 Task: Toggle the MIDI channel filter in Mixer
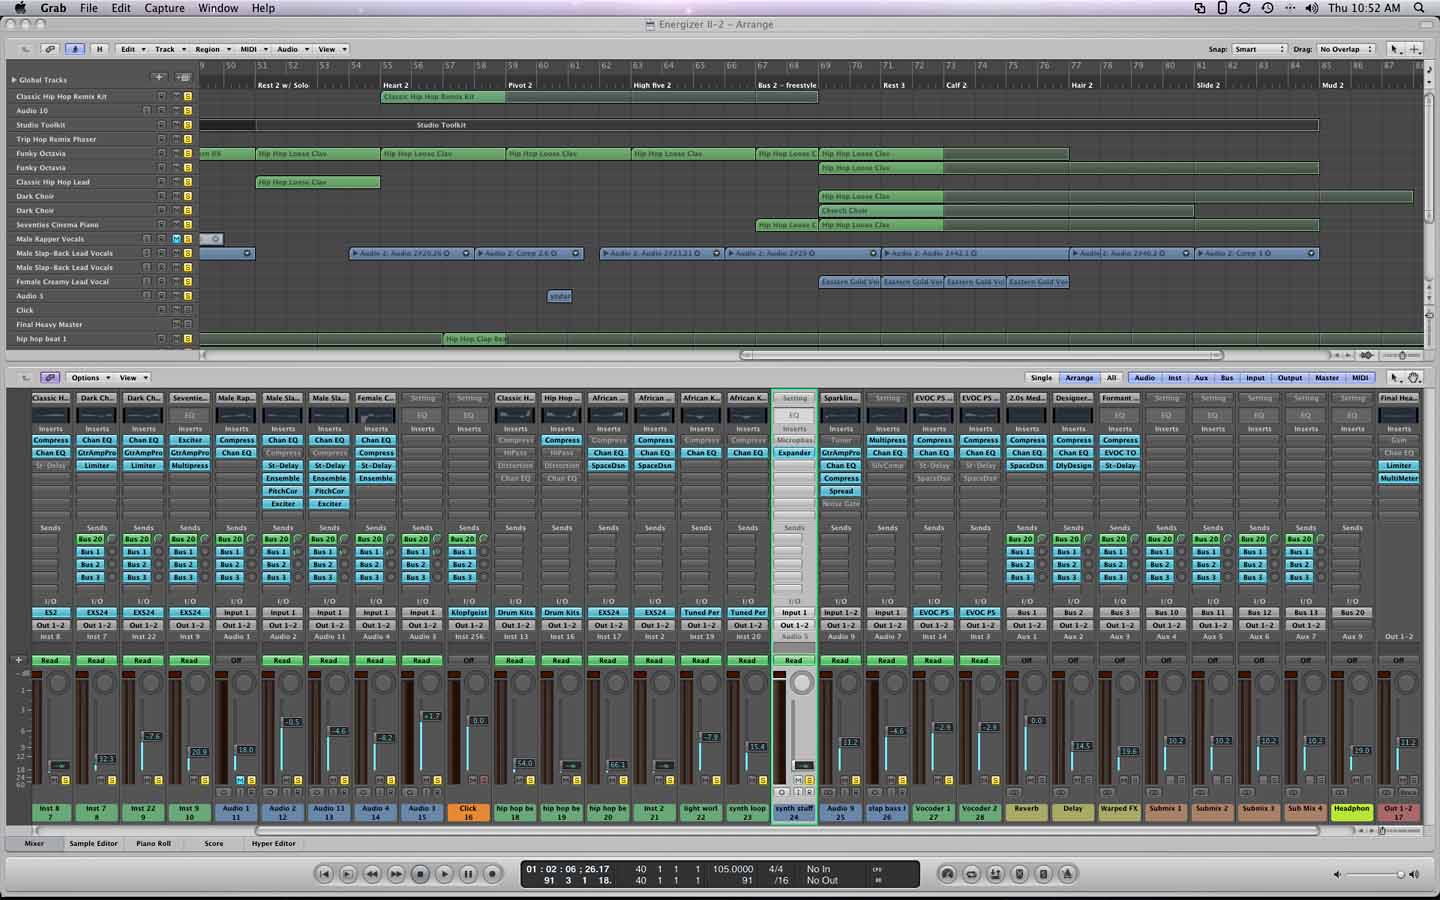coord(1360,378)
